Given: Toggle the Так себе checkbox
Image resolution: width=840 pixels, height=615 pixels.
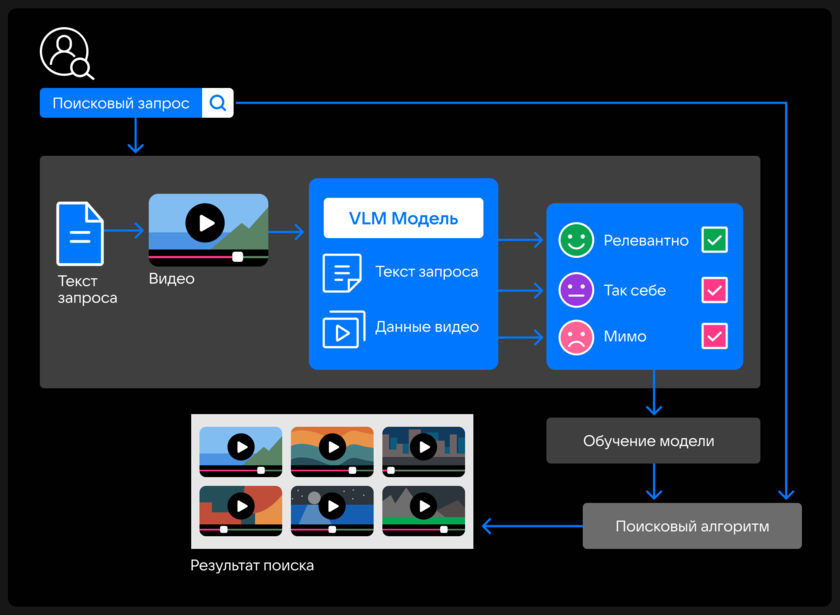Looking at the screenshot, I should click(714, 290).
